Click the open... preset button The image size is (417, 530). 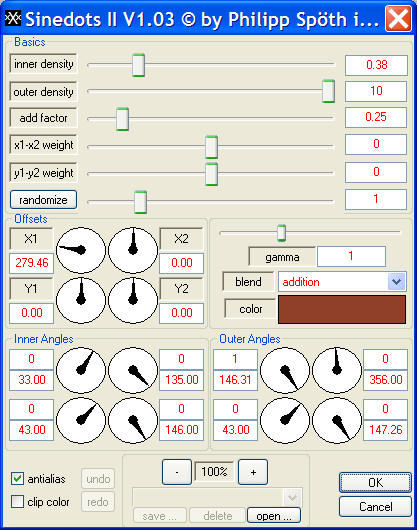click(x=274, y=516)
